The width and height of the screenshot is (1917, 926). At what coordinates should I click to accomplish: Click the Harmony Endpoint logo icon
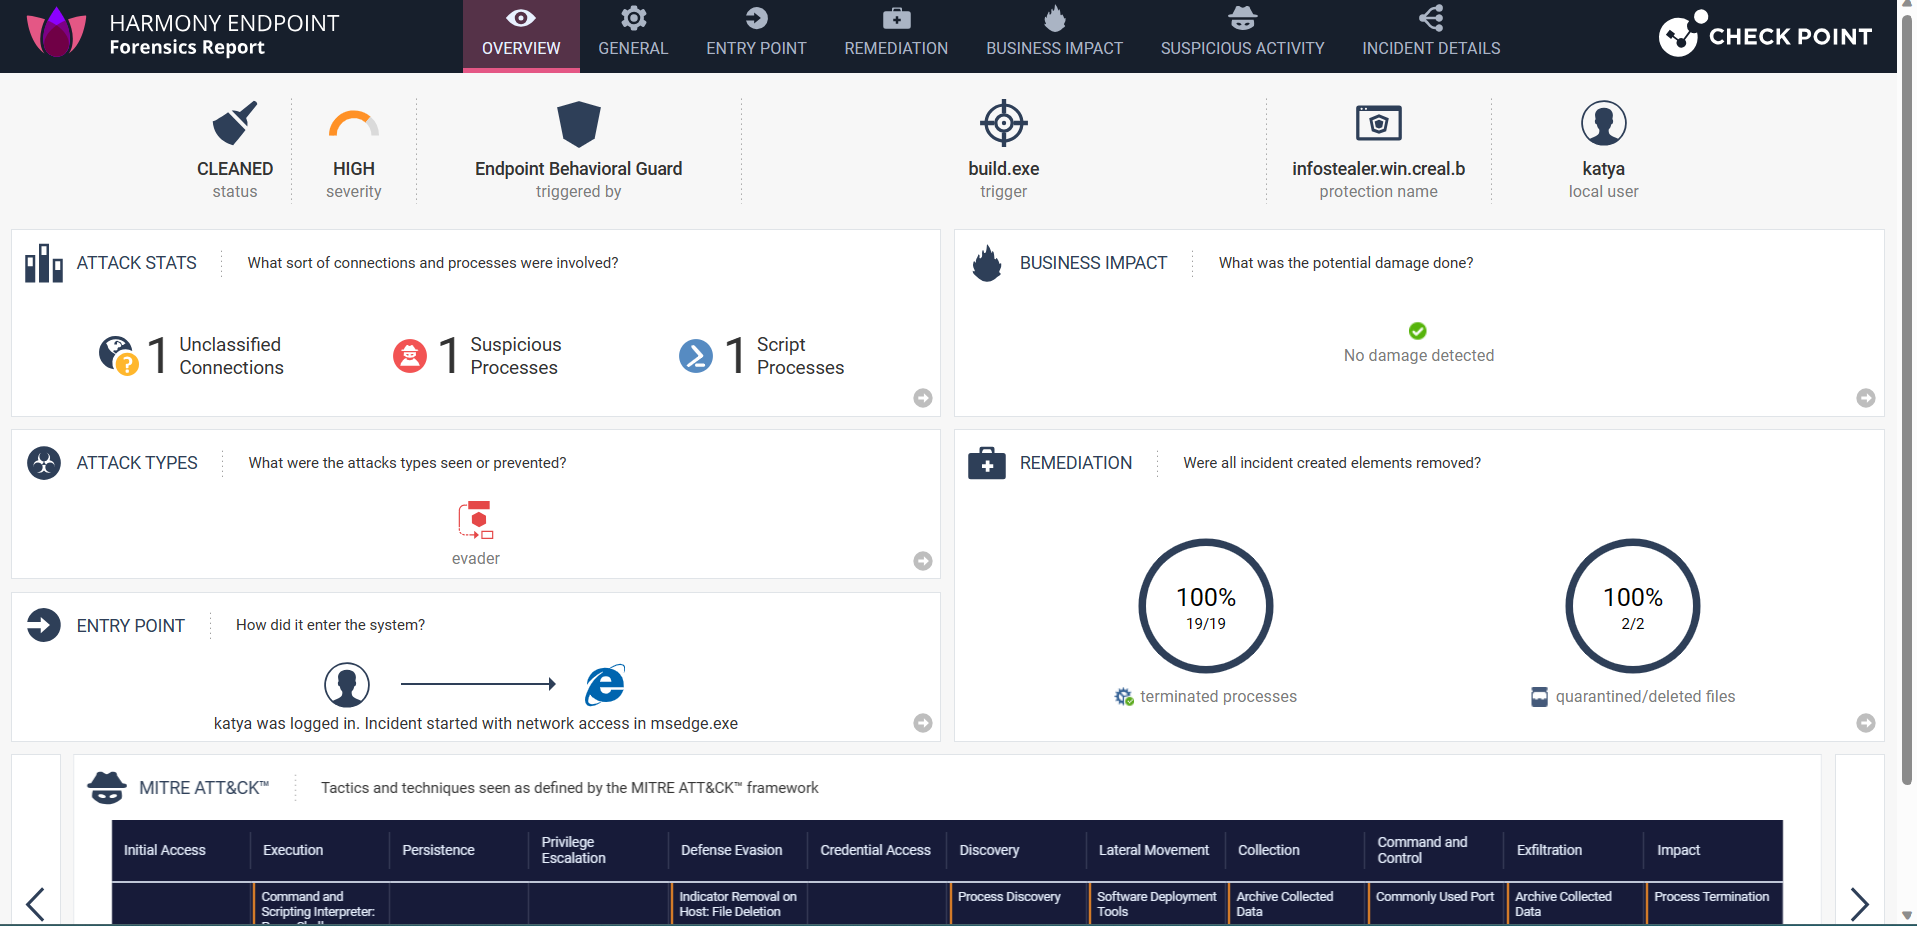coord(56,32)
